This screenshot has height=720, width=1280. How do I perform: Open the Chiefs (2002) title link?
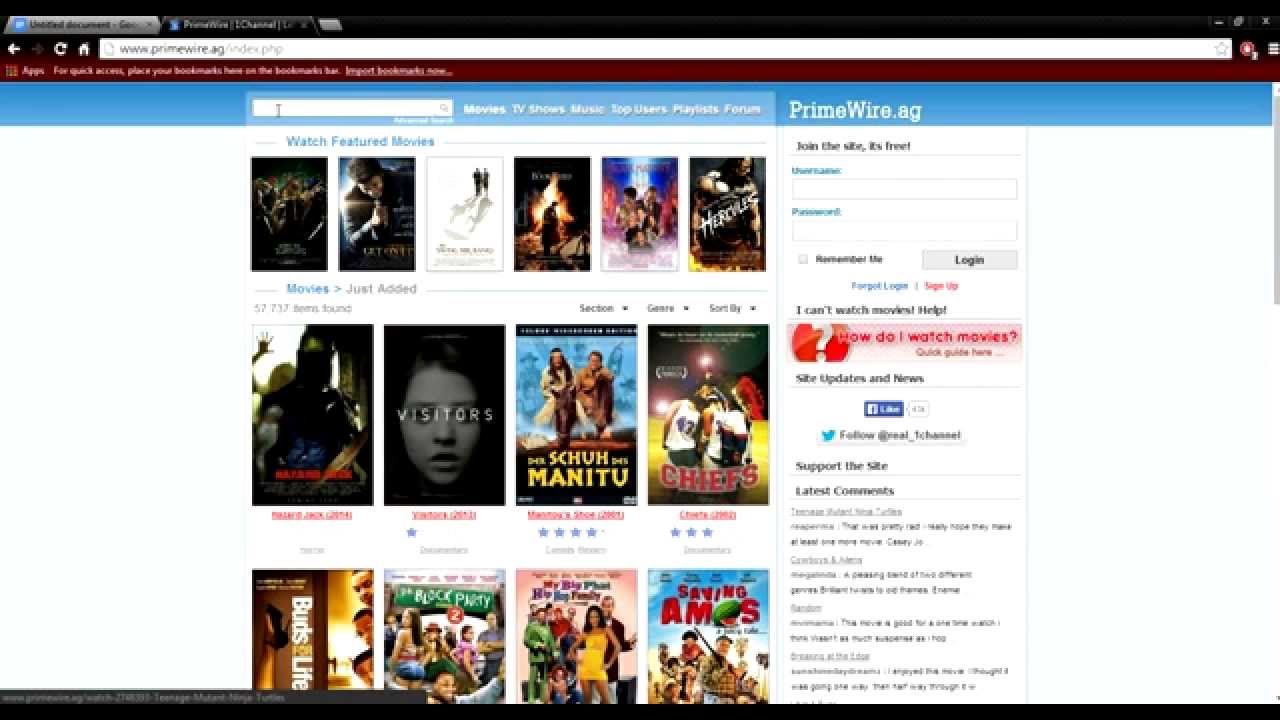[708, 515]
